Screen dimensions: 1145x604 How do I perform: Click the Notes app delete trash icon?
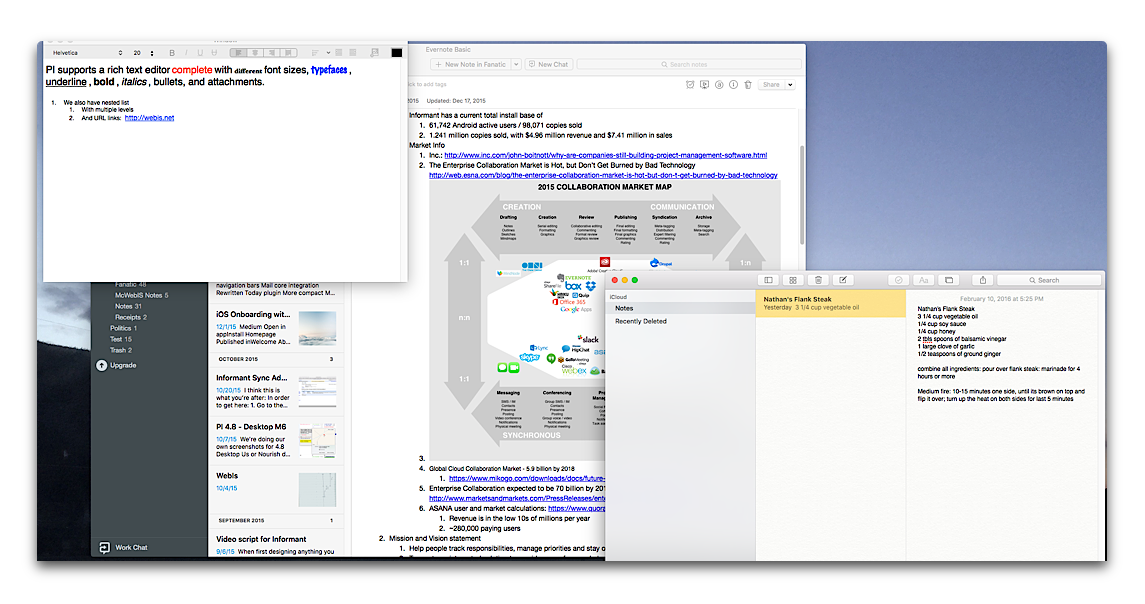pos(818,280)
